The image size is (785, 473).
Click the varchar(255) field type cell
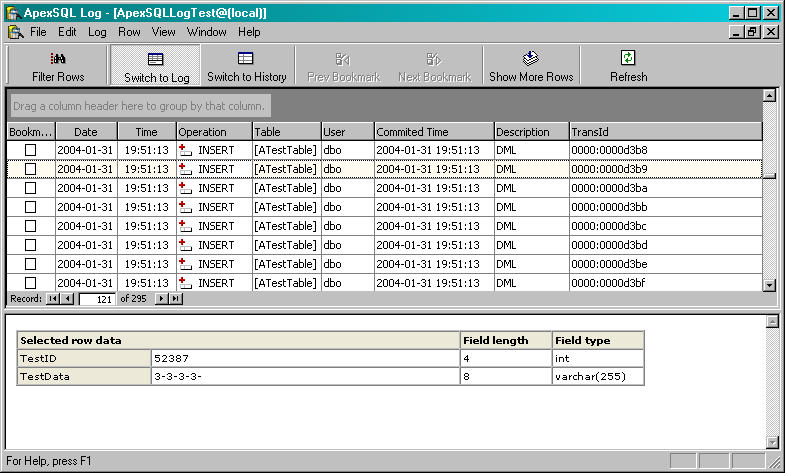click(x=598, y=376)
